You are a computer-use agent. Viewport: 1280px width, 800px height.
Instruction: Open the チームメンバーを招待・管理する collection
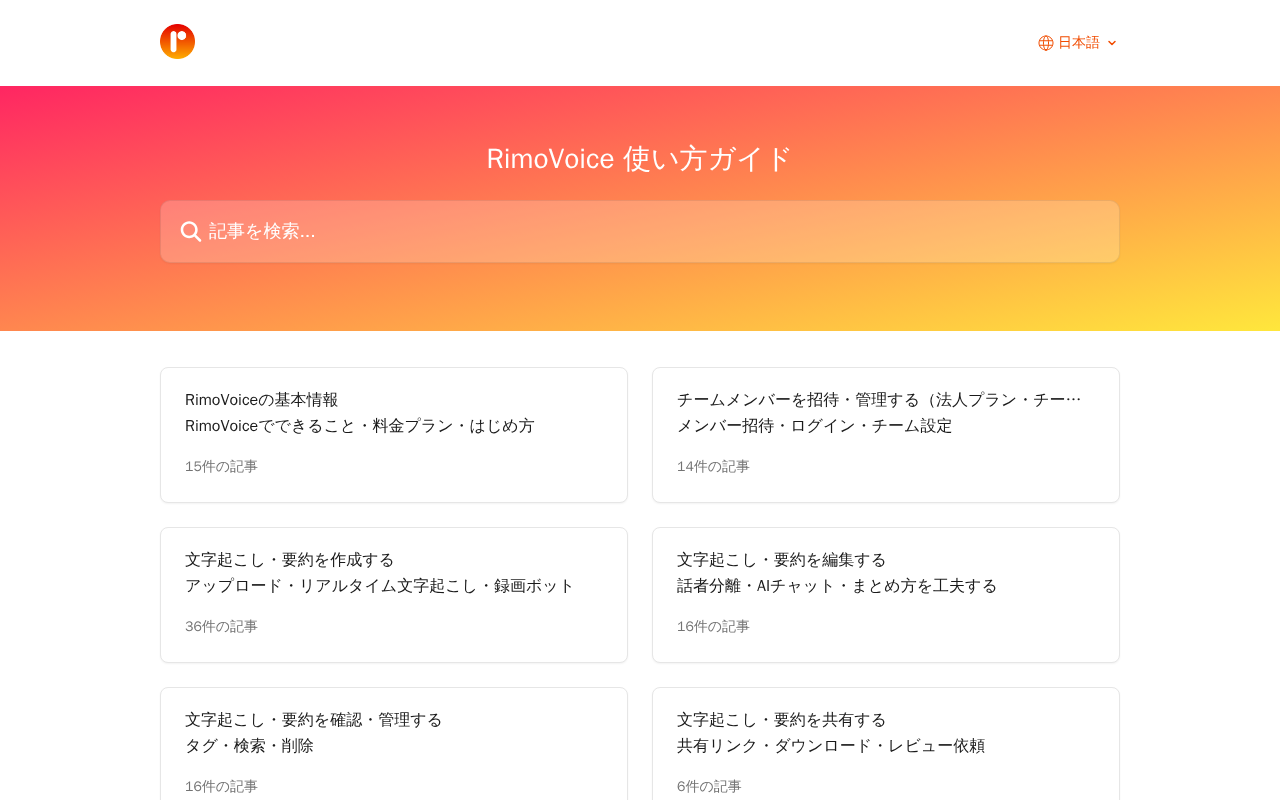point(886,435)
